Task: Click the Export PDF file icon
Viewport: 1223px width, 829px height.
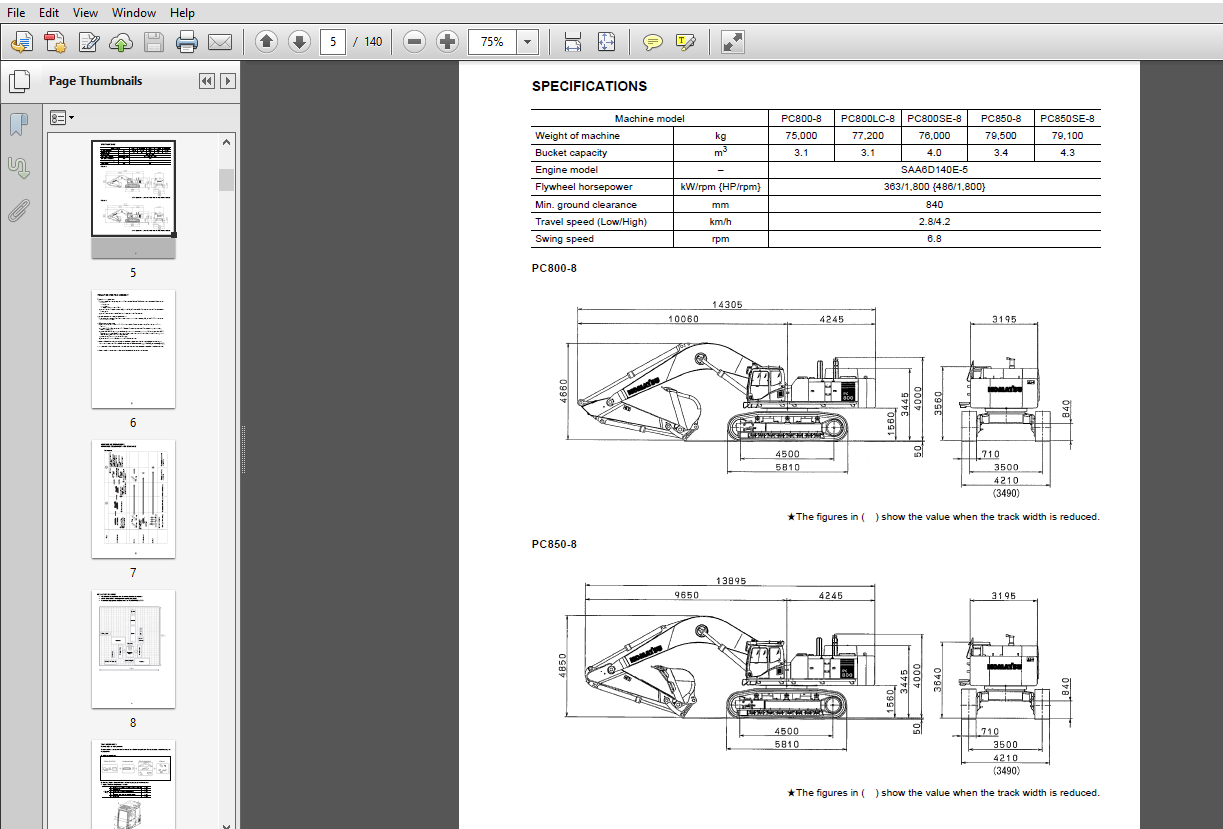Action: 55,42
